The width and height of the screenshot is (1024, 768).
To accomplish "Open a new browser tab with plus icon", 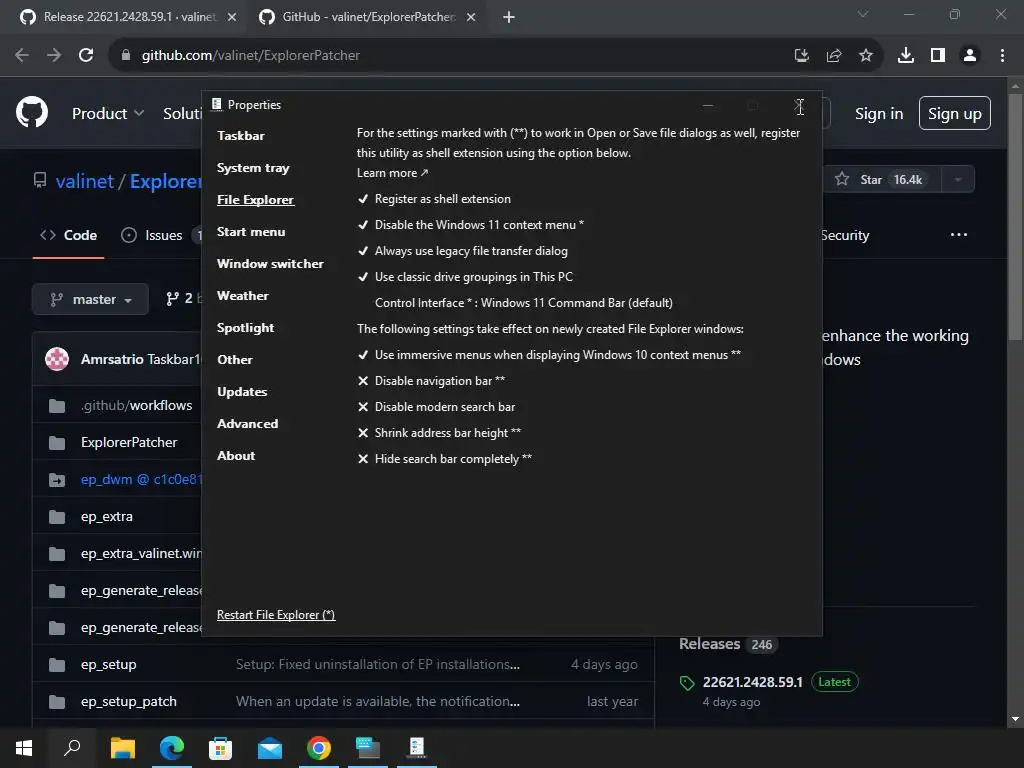I will tap(509, 17).
